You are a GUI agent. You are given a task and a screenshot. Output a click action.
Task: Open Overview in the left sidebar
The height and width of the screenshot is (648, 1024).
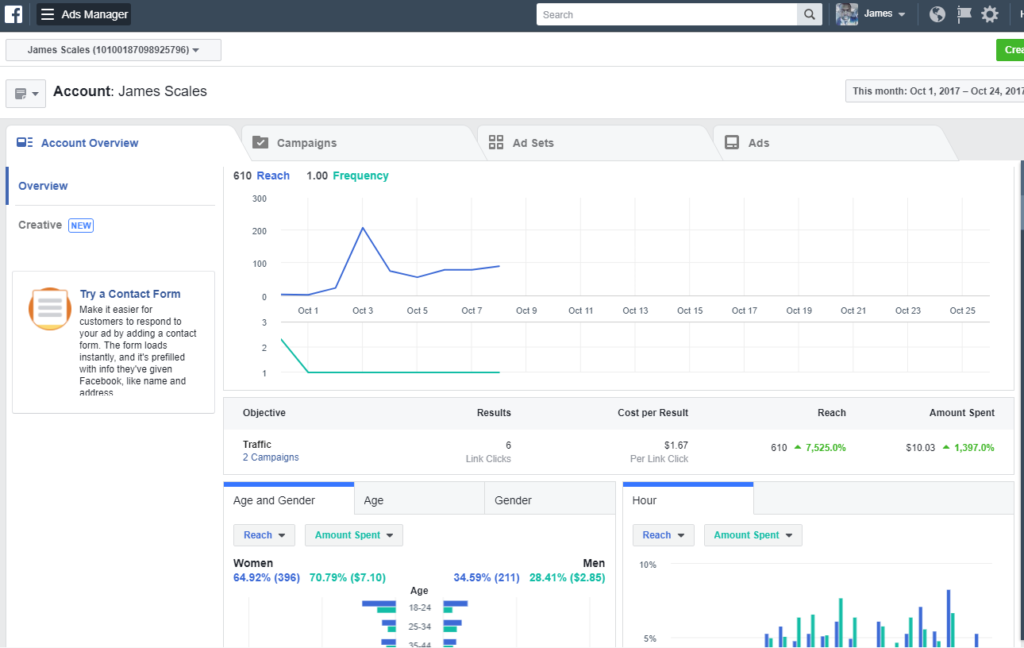pyautogui.click(x=42, y=186)
